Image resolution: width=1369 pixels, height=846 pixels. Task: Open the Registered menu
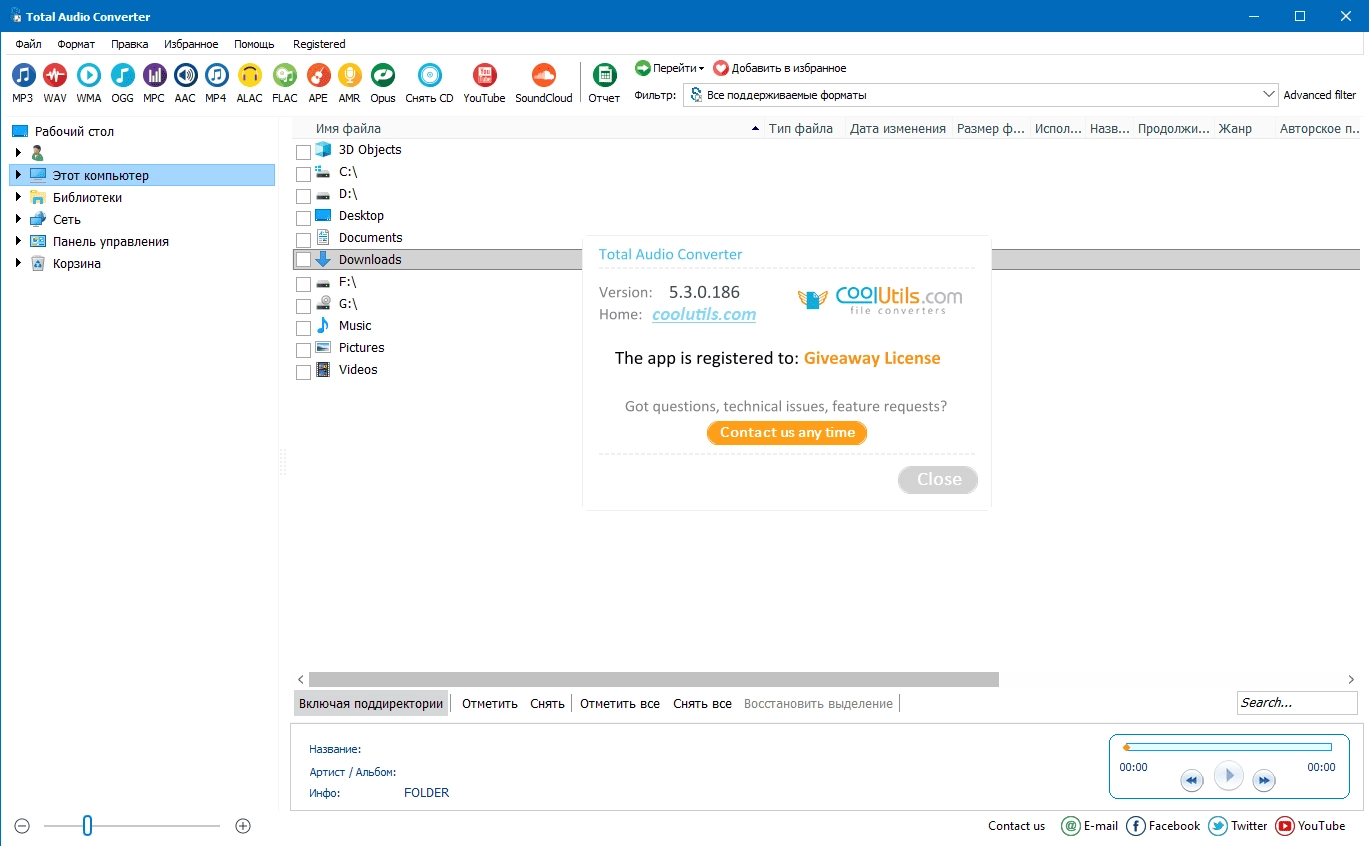point(319,44)
